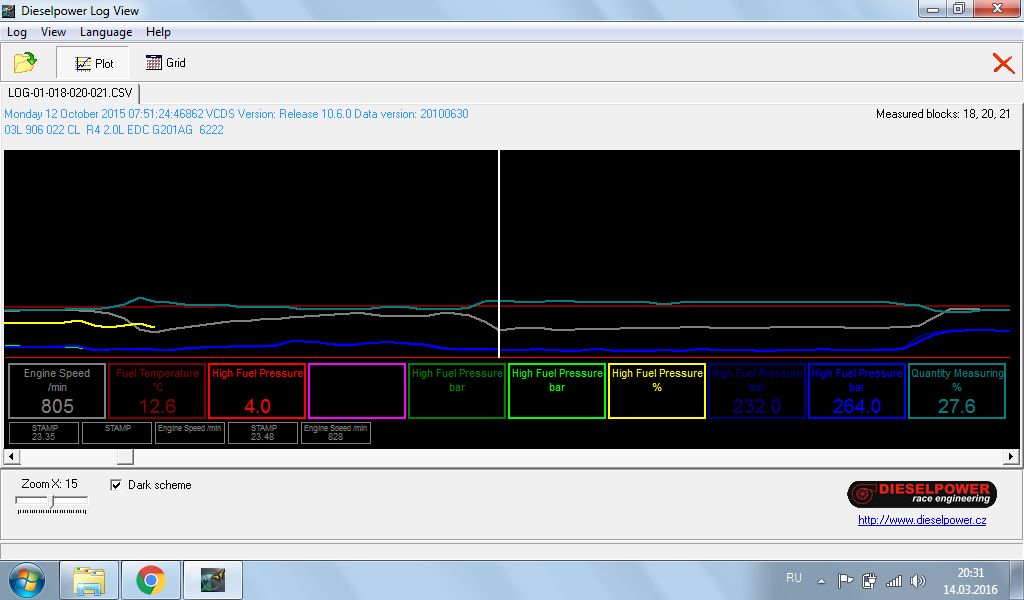Image resolution: width=1024 pixels, height=600 pixels.
Task: Switch to Plot view
Action: (95, 63)
